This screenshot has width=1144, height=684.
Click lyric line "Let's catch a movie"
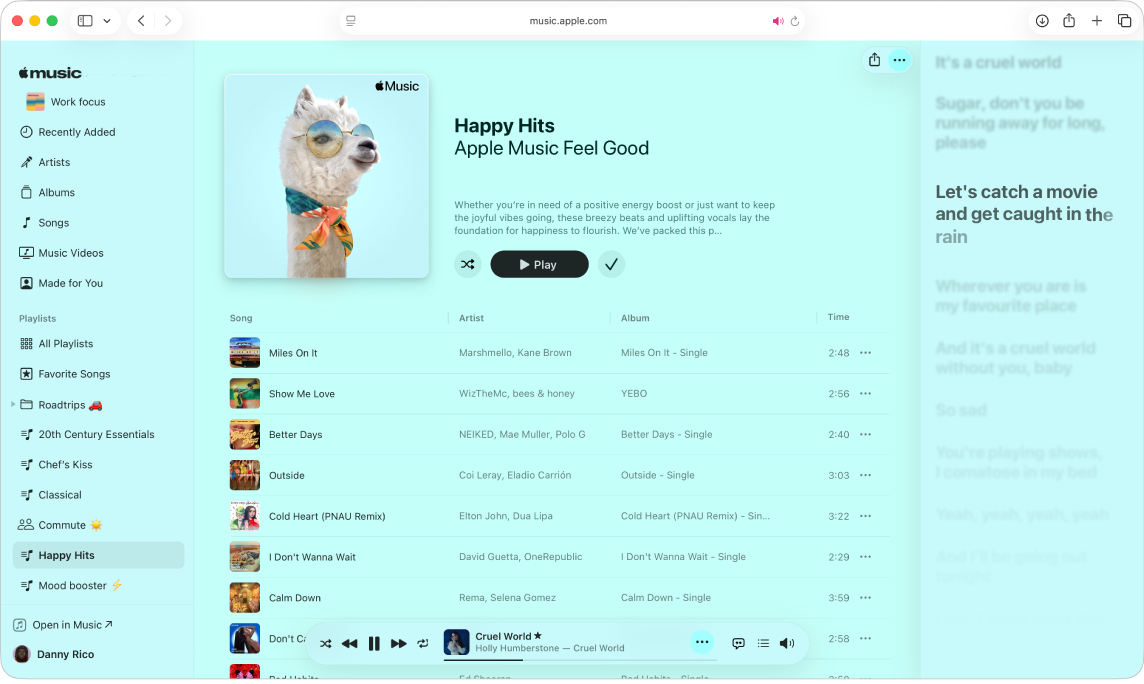pos(1016,192)
